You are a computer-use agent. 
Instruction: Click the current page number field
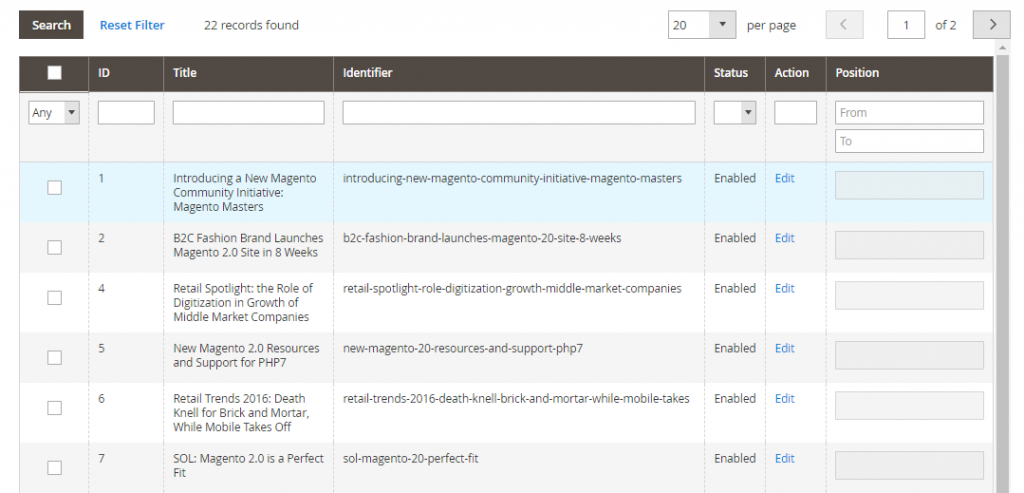[x=906, y=25]
